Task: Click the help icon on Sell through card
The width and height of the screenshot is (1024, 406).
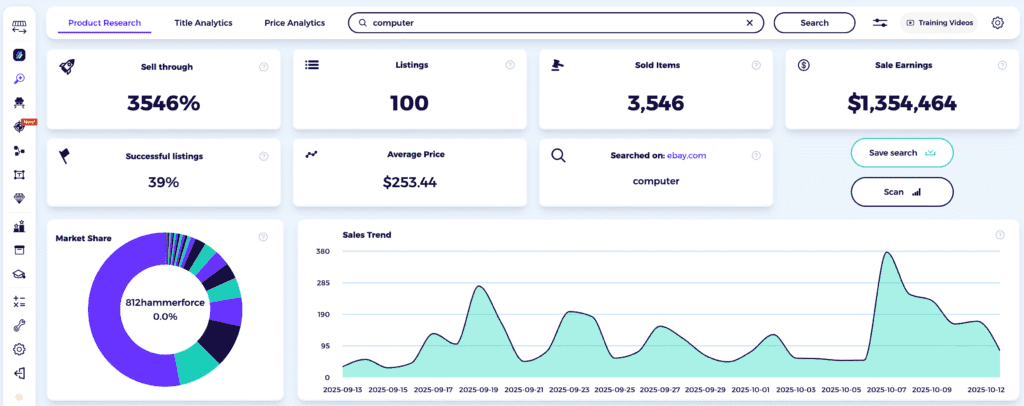Action: (264, 67)
